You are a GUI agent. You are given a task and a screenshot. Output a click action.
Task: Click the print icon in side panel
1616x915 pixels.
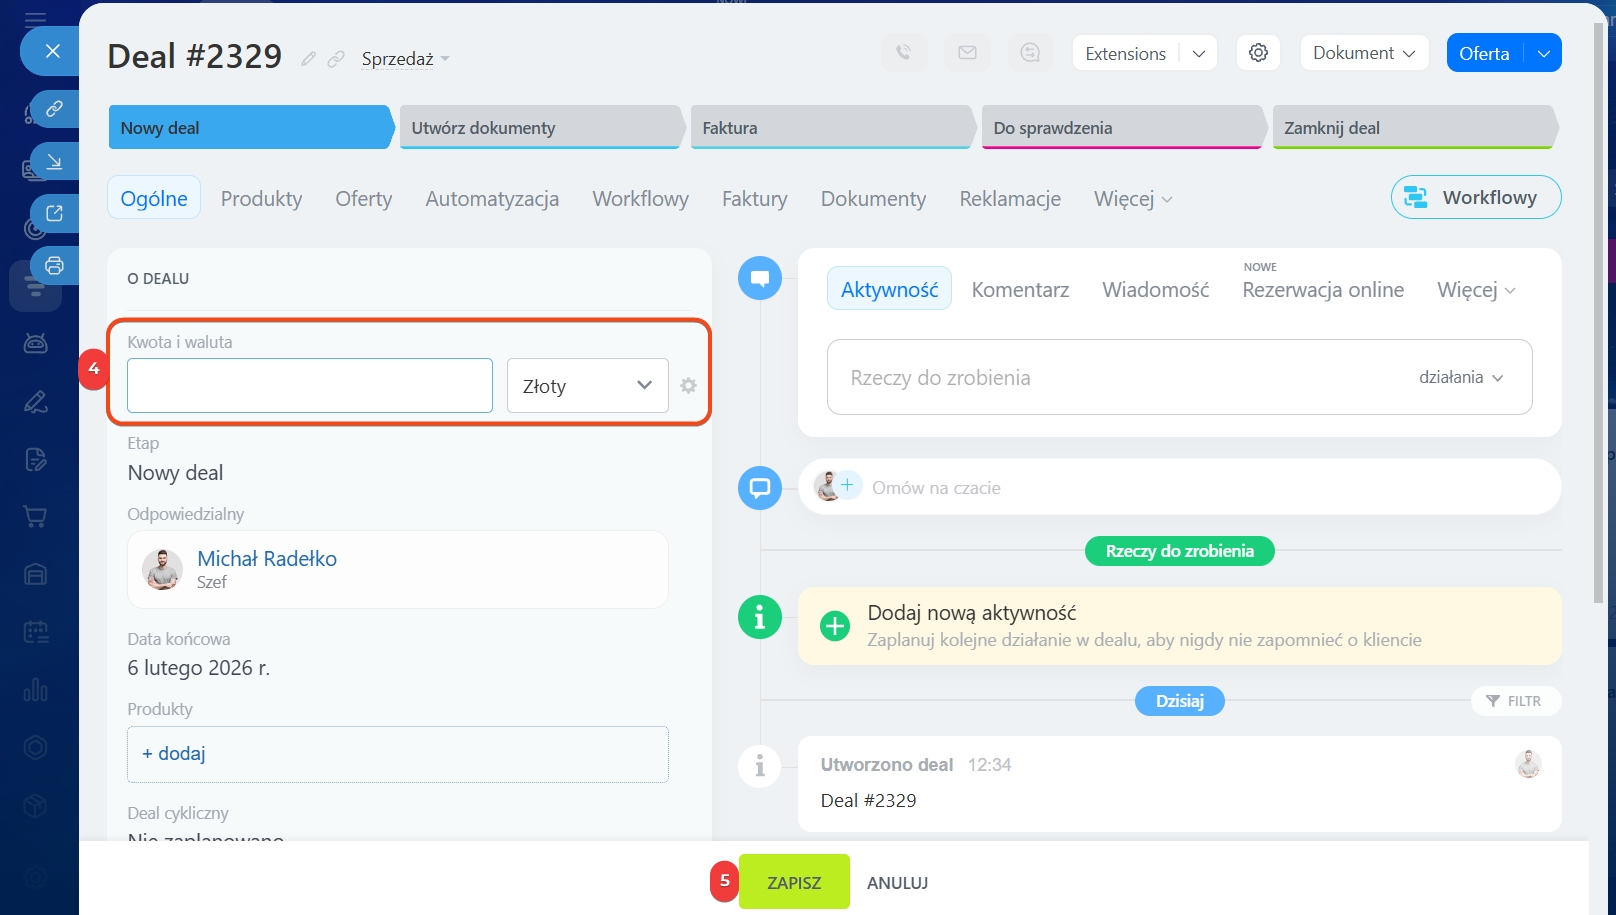[54, 266]
